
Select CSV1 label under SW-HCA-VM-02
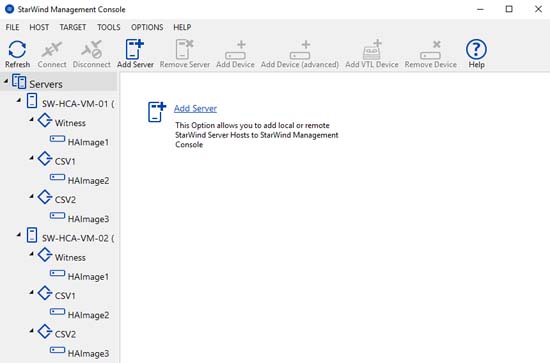[65, 296]
